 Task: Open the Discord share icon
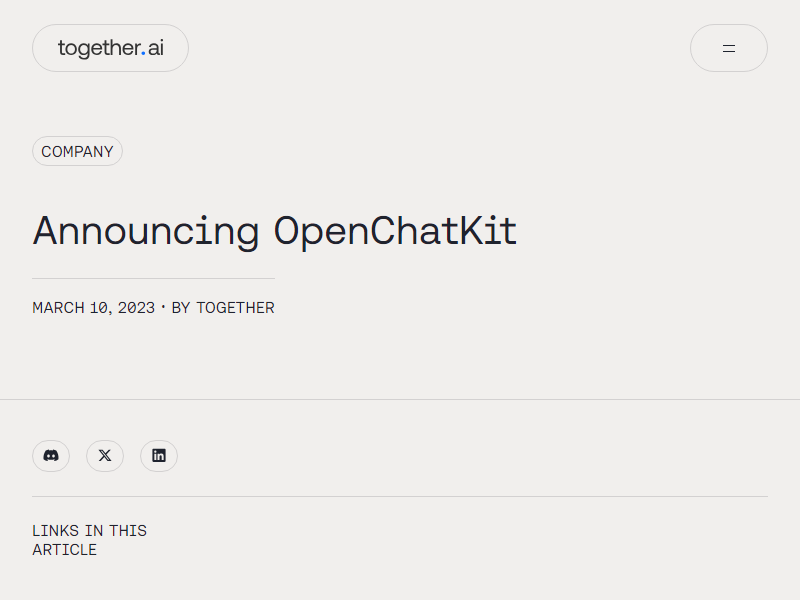coord(51,456)
